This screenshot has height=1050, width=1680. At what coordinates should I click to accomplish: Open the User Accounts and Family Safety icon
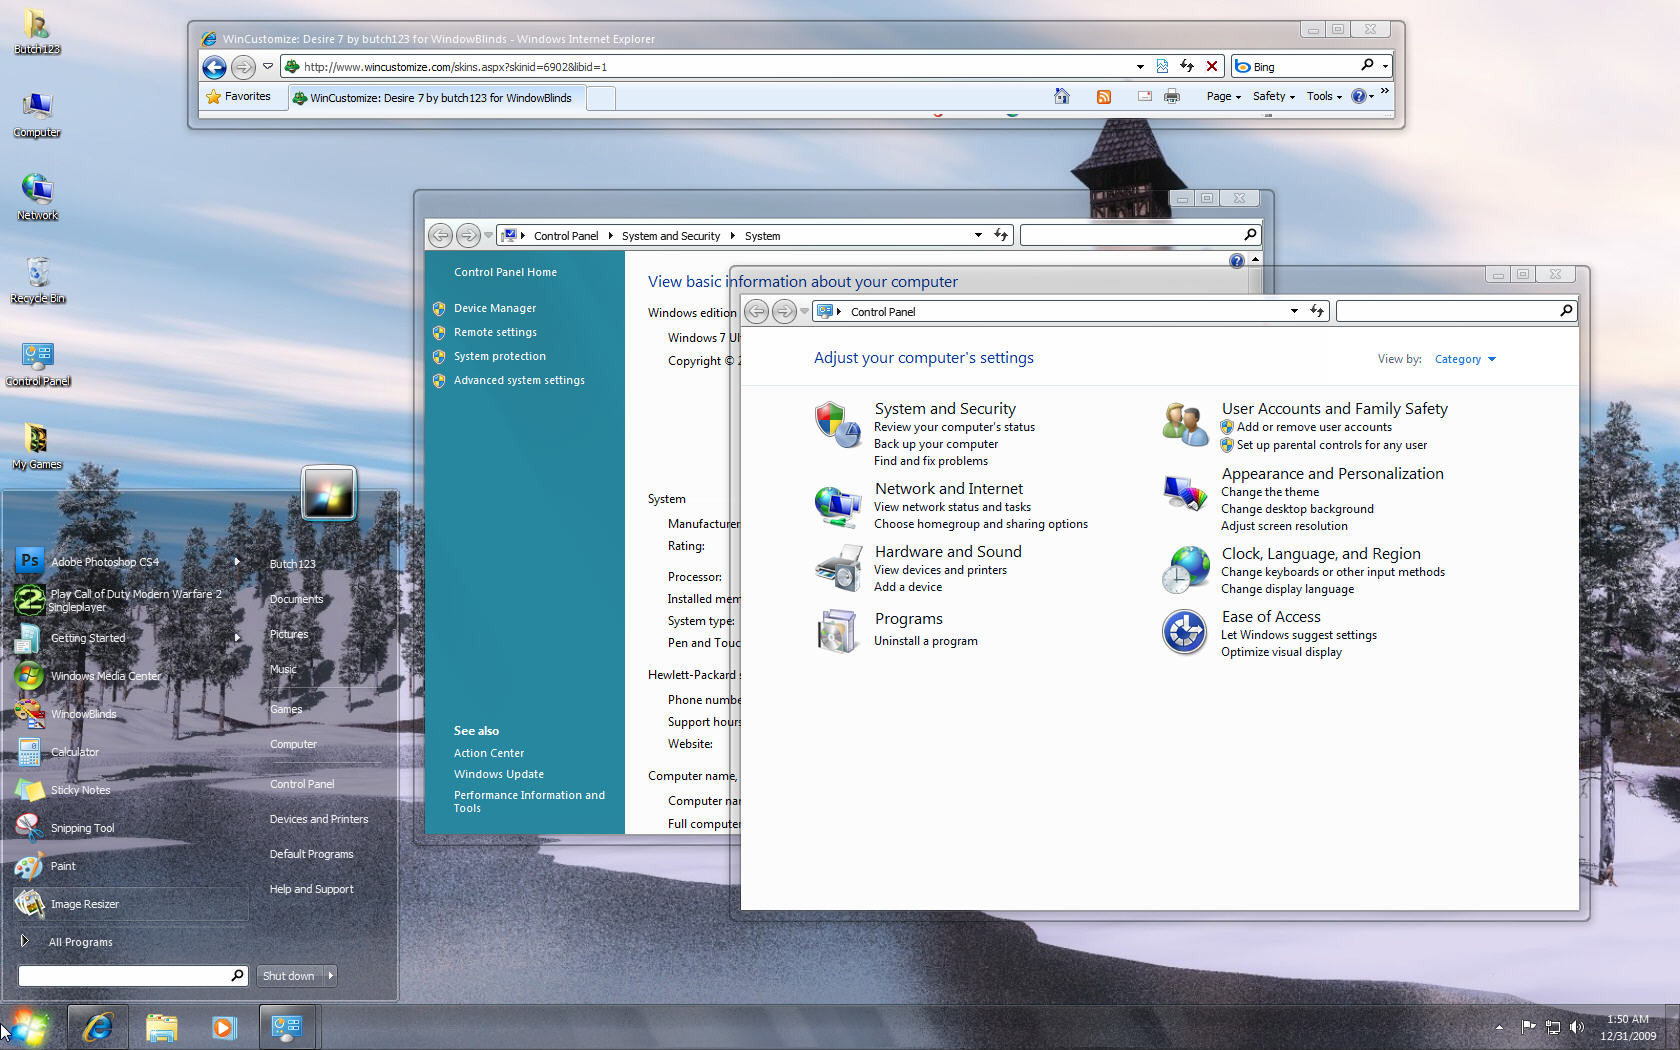[x=1185, y=425]
